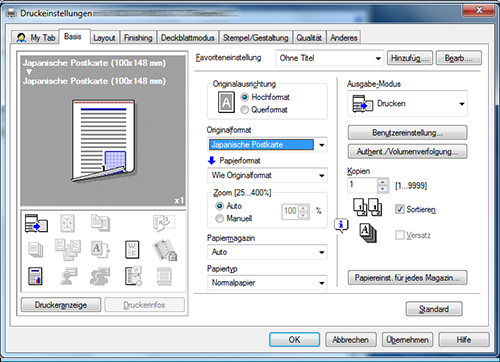The width and height of the screenshot is (500, 362).
Task: Click the Abbrechen button
Action: [x=351, y=340]
